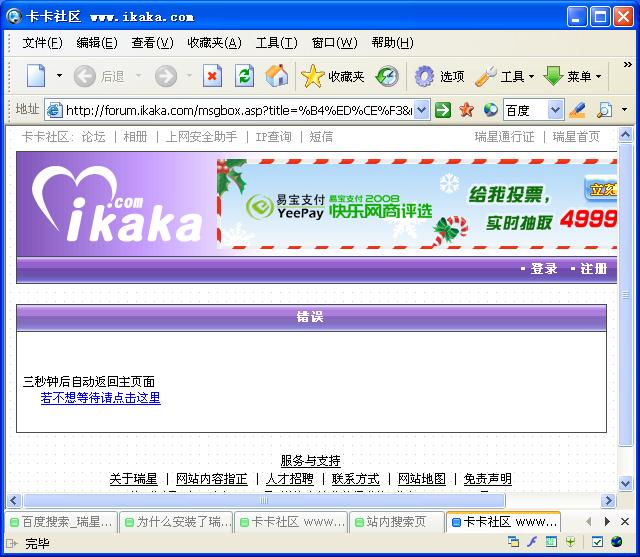Click the IP查询 link

pyautogui.click(x=273, y=137)
